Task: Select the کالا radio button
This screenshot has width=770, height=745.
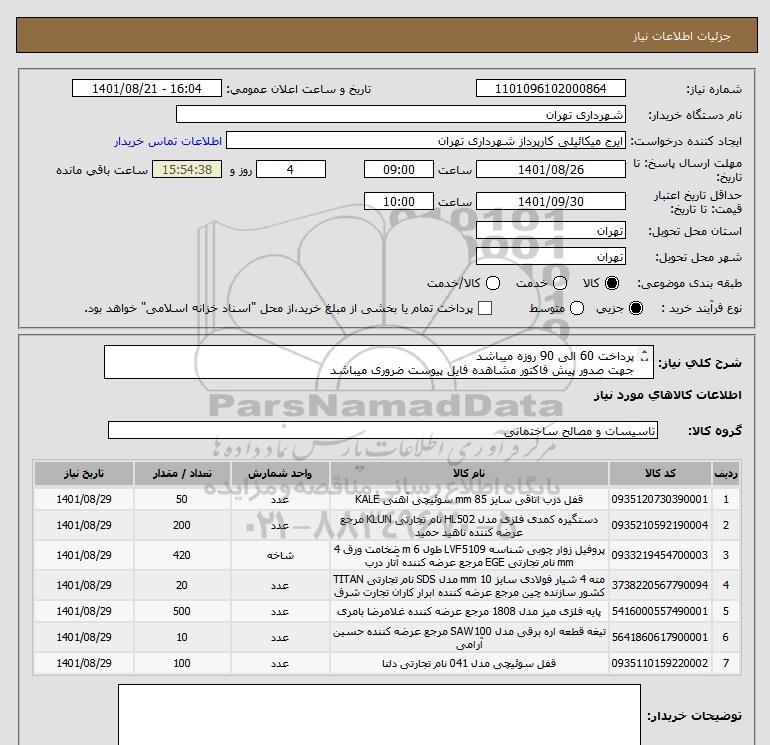Action: [612, 283]
